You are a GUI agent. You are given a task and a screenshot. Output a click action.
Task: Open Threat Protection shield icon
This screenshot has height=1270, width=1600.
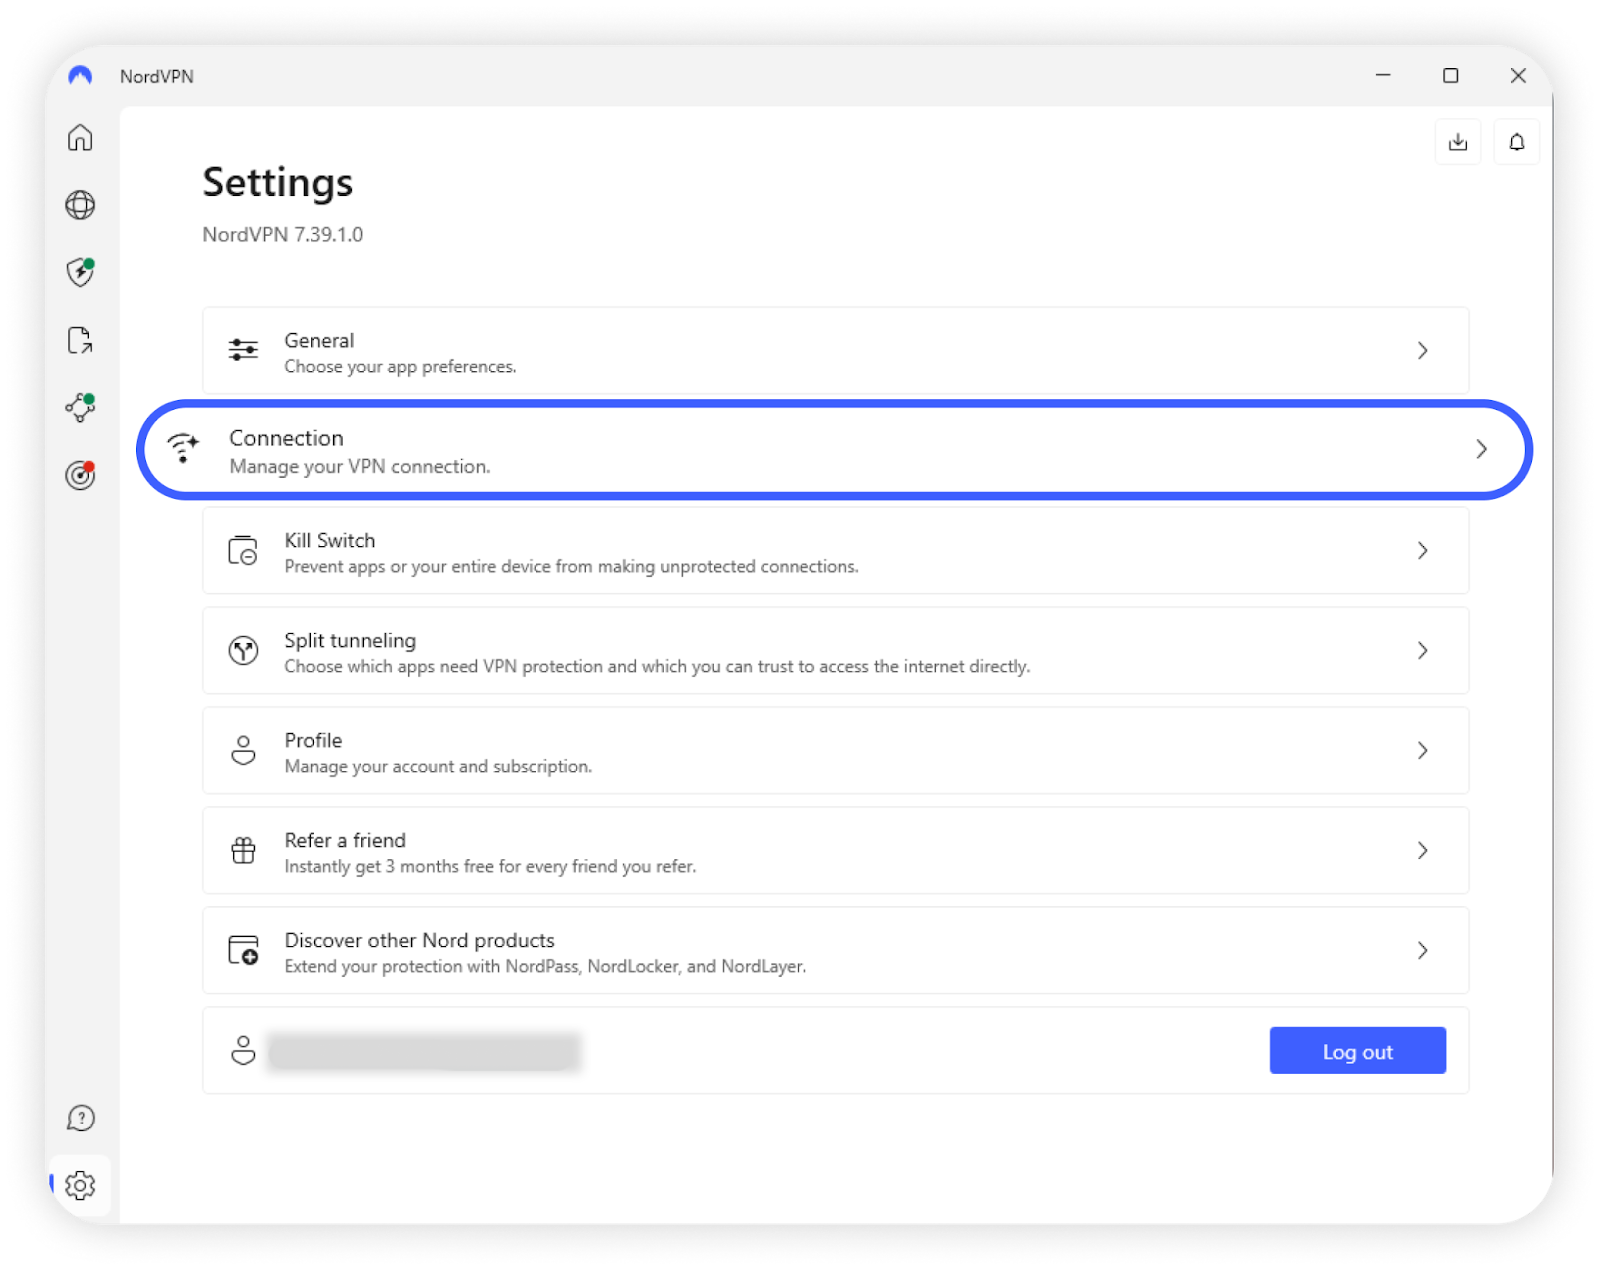pos(80,272)
